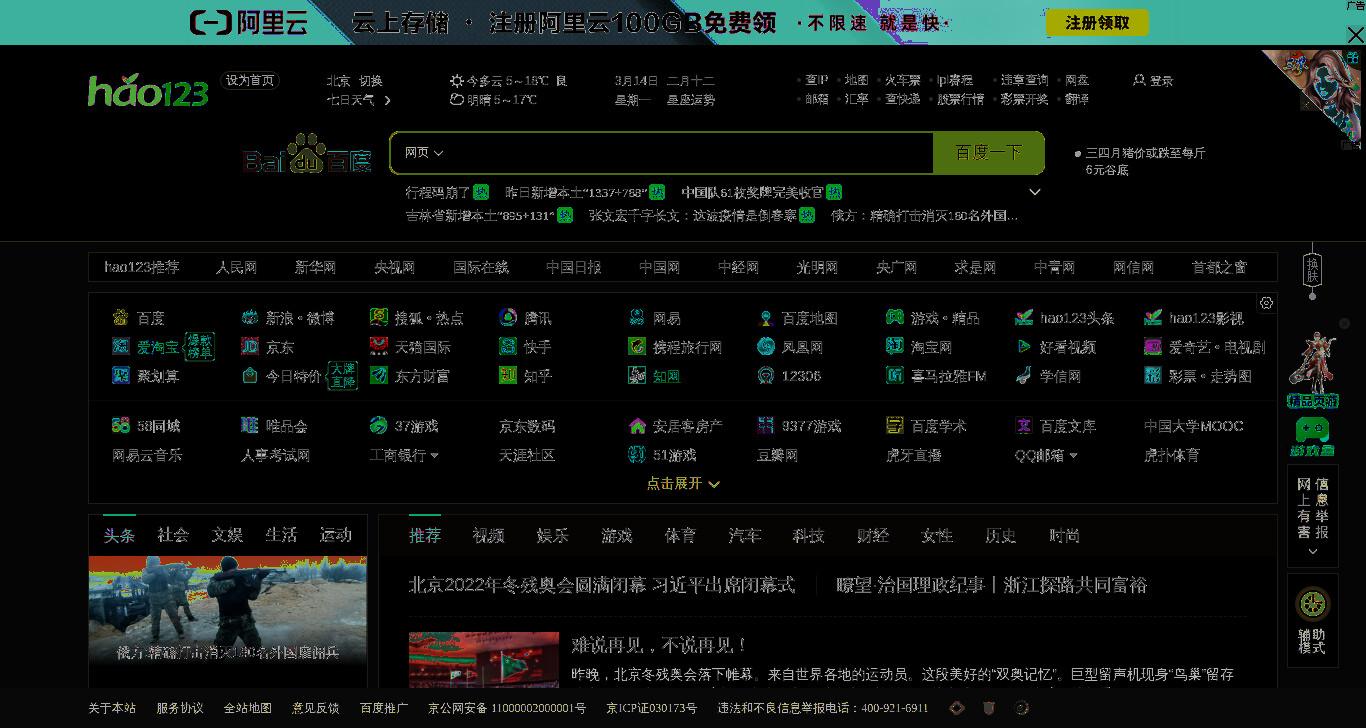
Task: Switch city via 切换 link
Action: [x=370, y=81]
